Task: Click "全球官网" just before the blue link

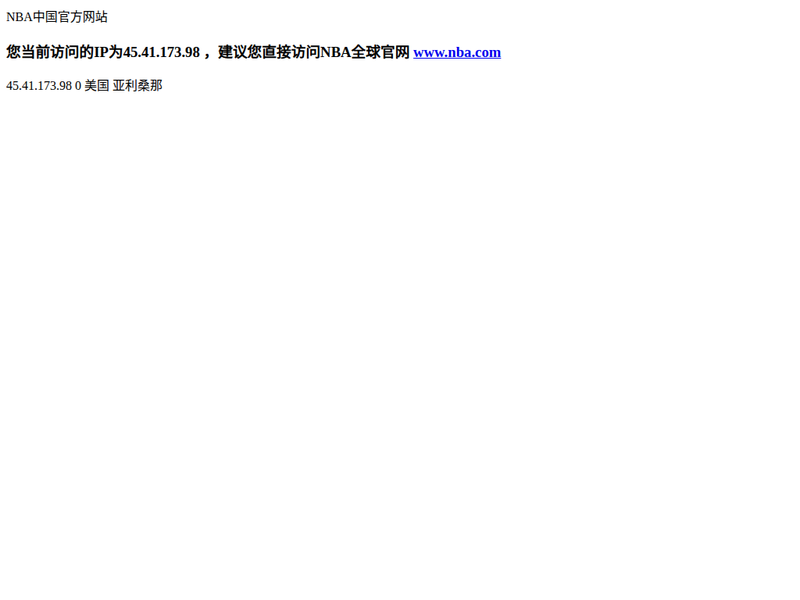Action: [380, 52]
